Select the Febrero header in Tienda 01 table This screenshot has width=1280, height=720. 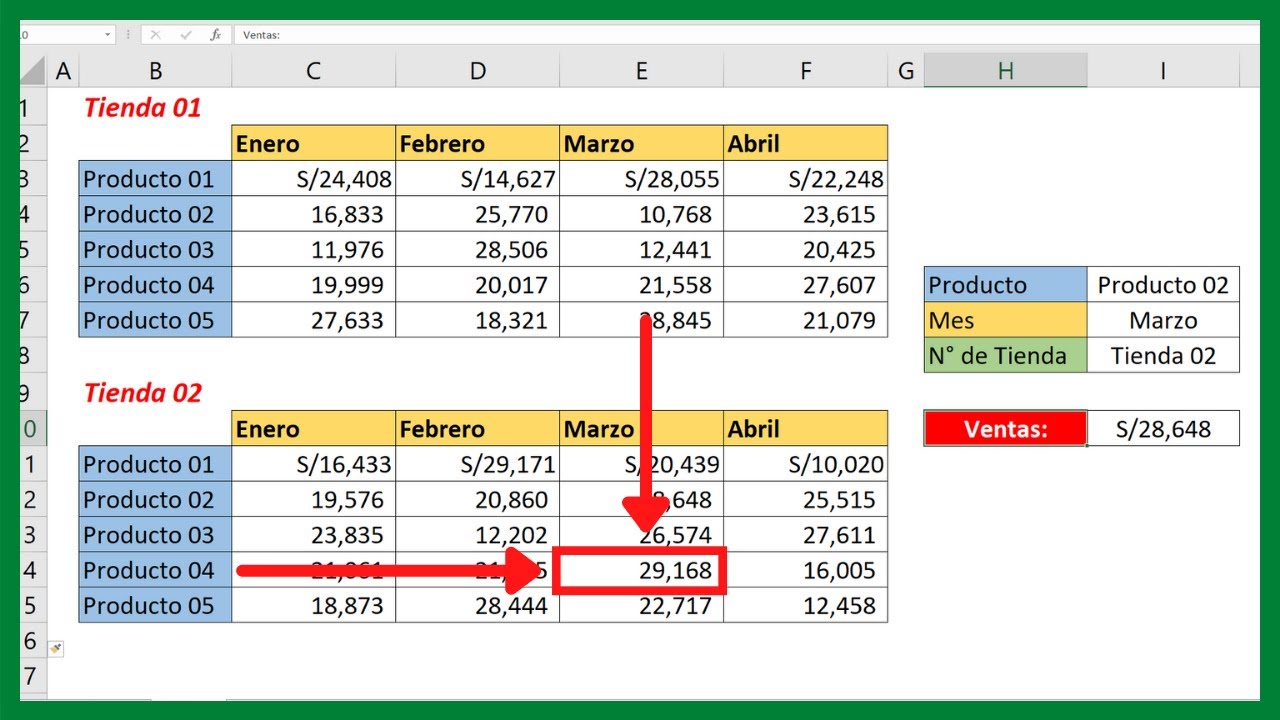[x=477, y=143]
